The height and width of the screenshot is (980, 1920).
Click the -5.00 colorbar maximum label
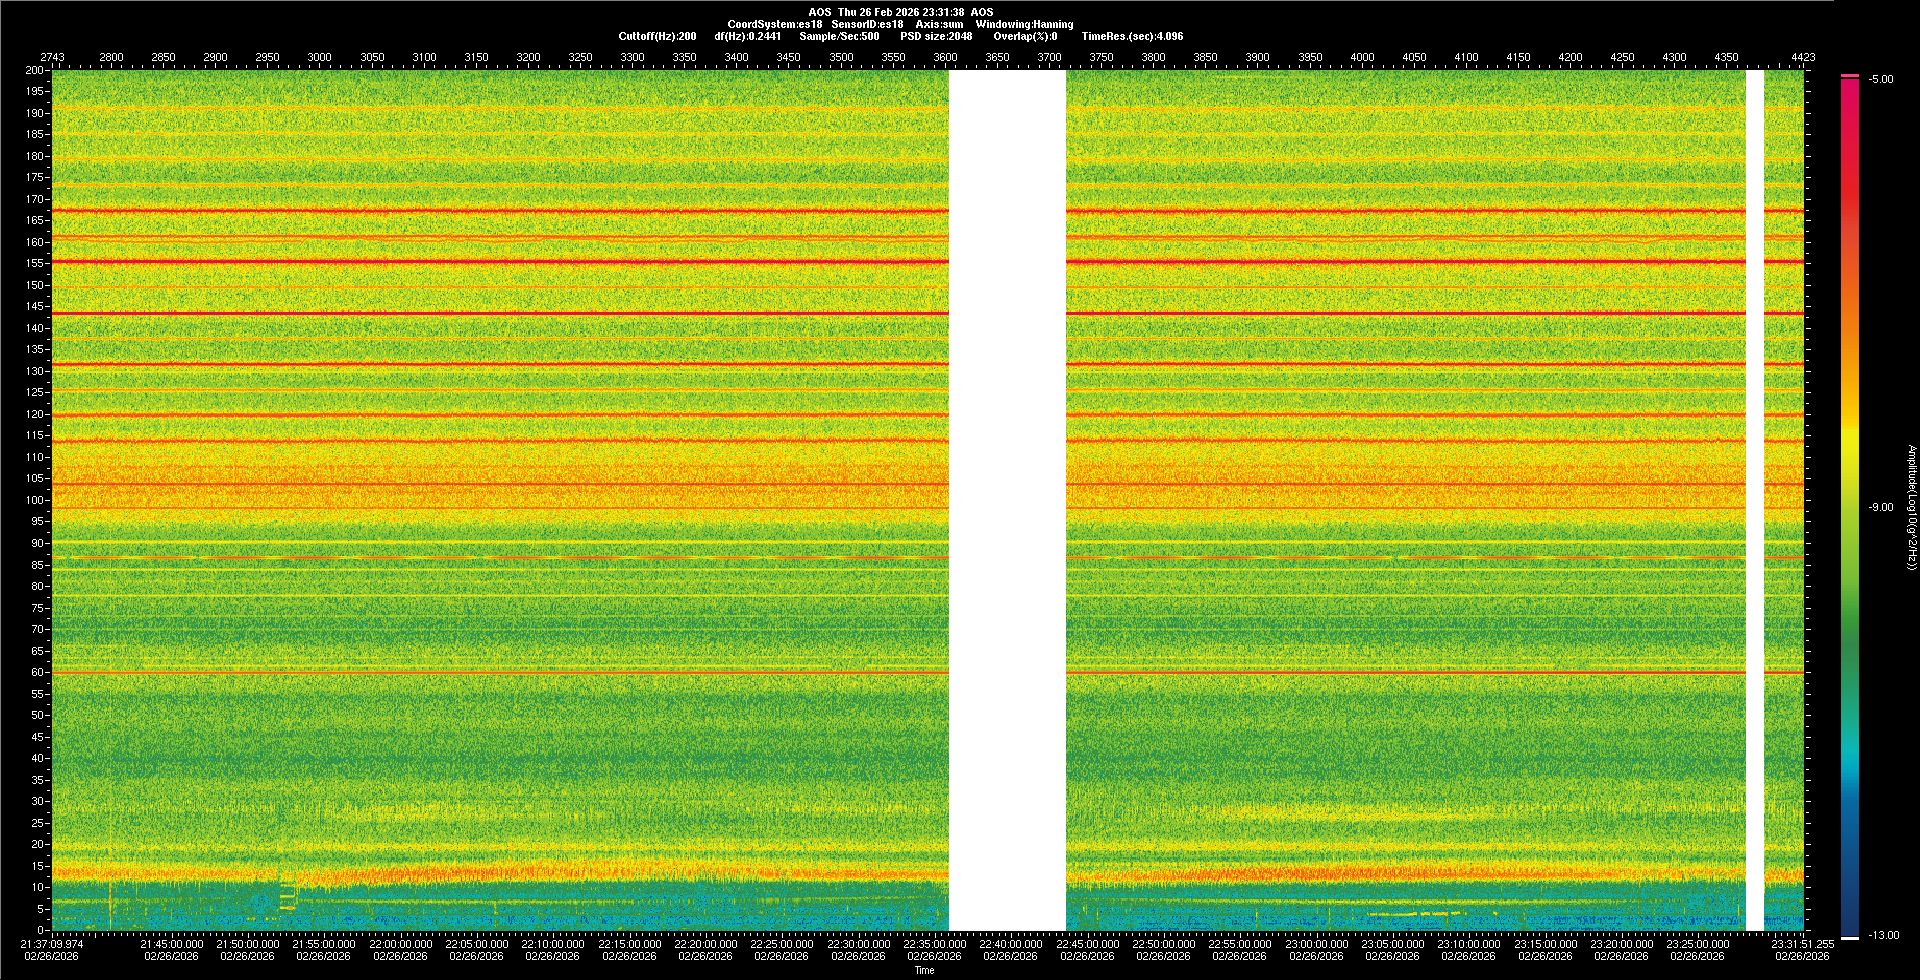click(1881, 79)
